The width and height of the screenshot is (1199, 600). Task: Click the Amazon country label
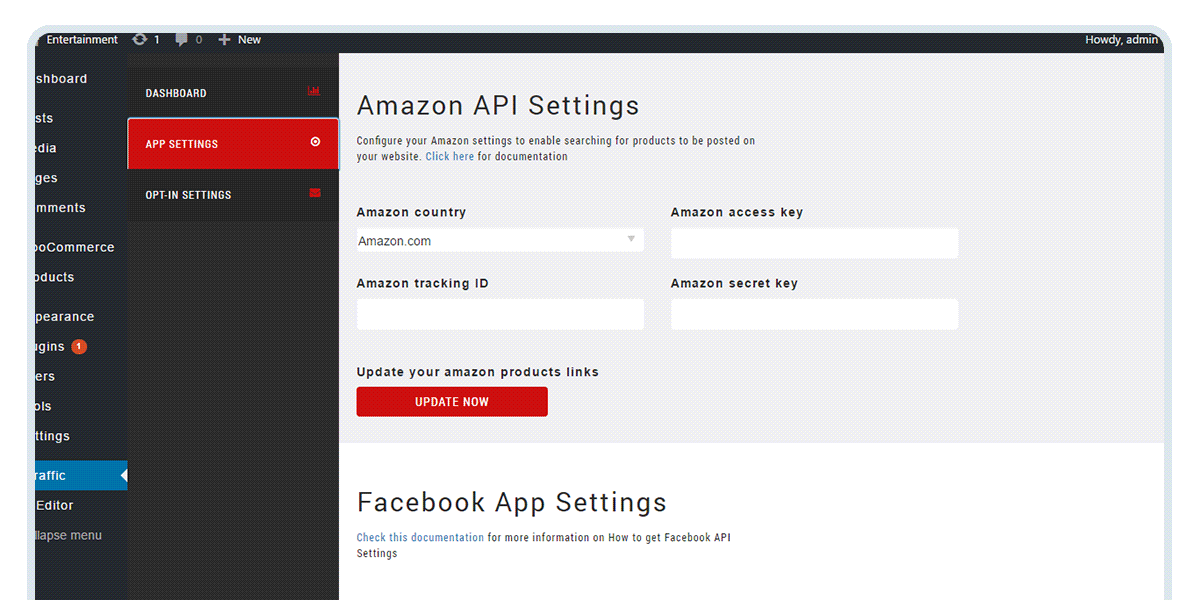(411, 212)
